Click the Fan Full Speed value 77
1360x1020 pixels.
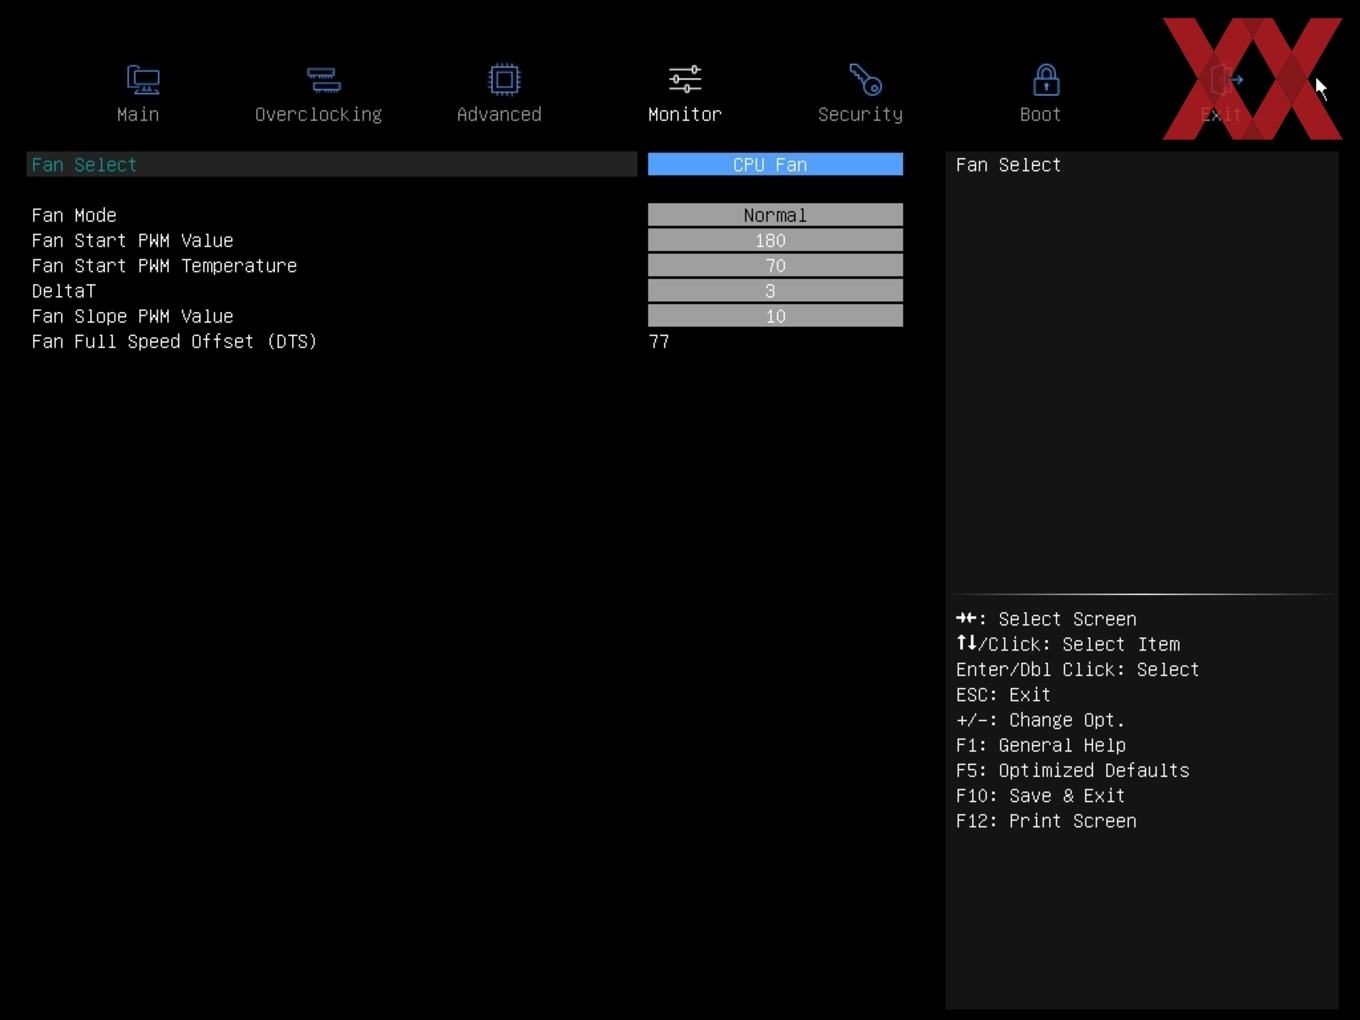pyautogui.click(x=659, y=341)
